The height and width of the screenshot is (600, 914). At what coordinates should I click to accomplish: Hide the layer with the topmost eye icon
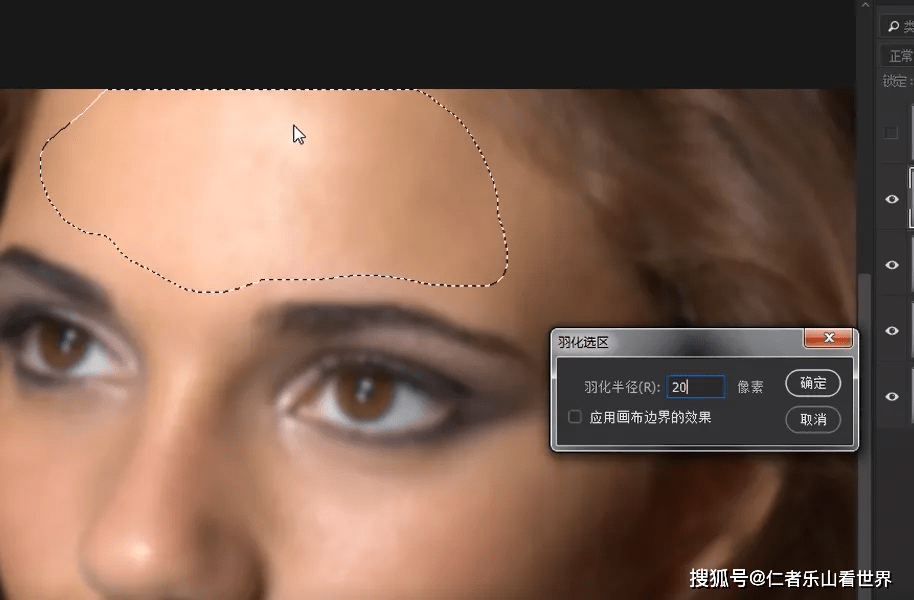(x=892, y=199)
